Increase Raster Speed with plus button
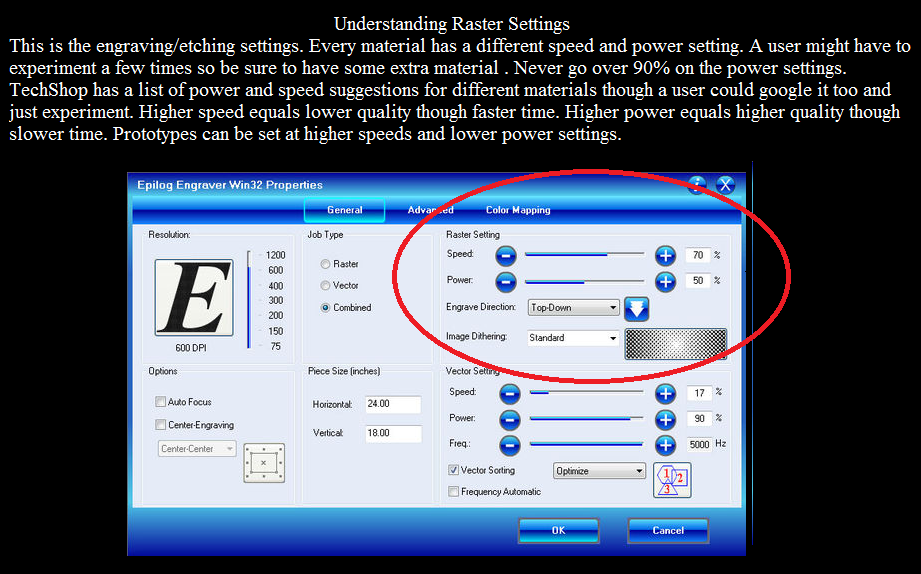Viewport: 921px width, 574px height. [665, 256]
